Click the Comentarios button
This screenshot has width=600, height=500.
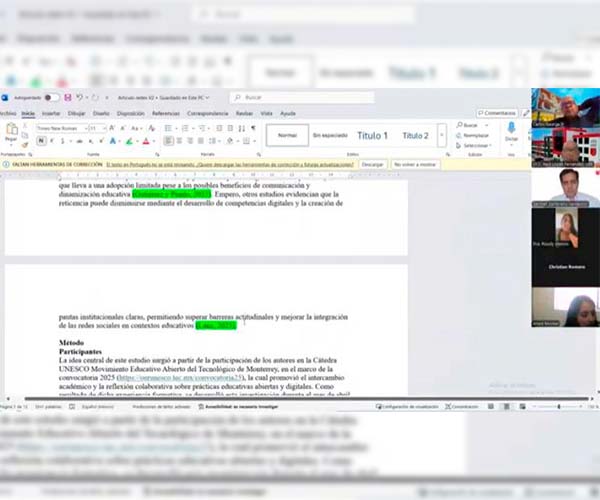click(x=497, y=113)
